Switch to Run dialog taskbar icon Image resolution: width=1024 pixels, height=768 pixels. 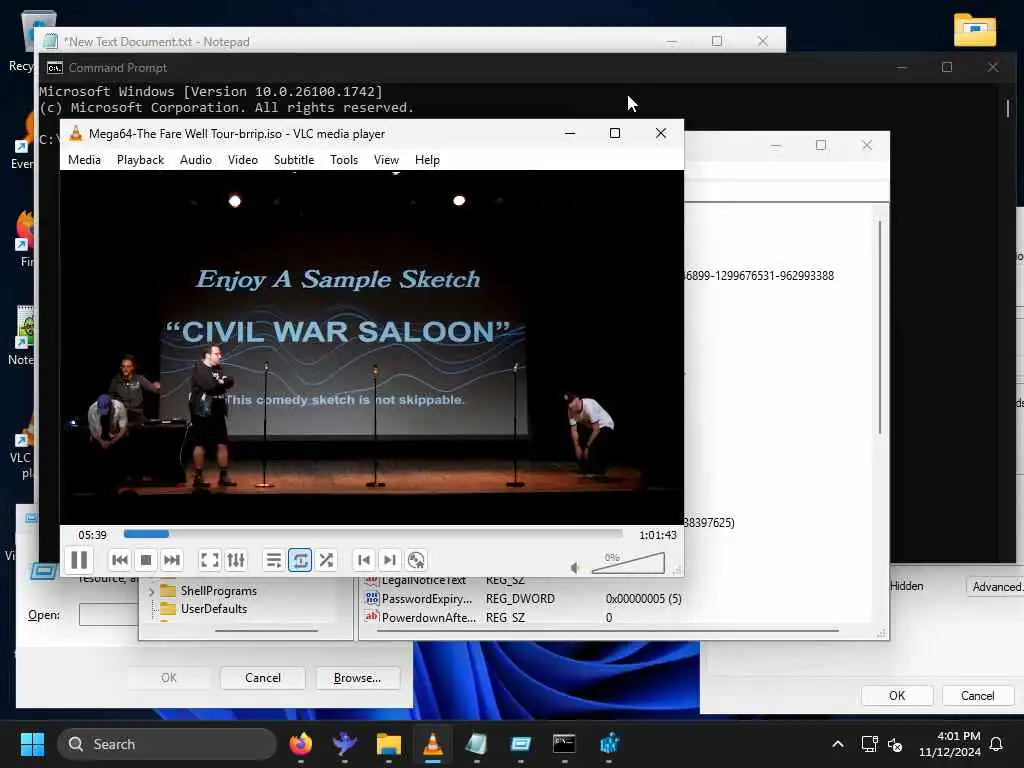pyautogui.click(x=520, y=744)
